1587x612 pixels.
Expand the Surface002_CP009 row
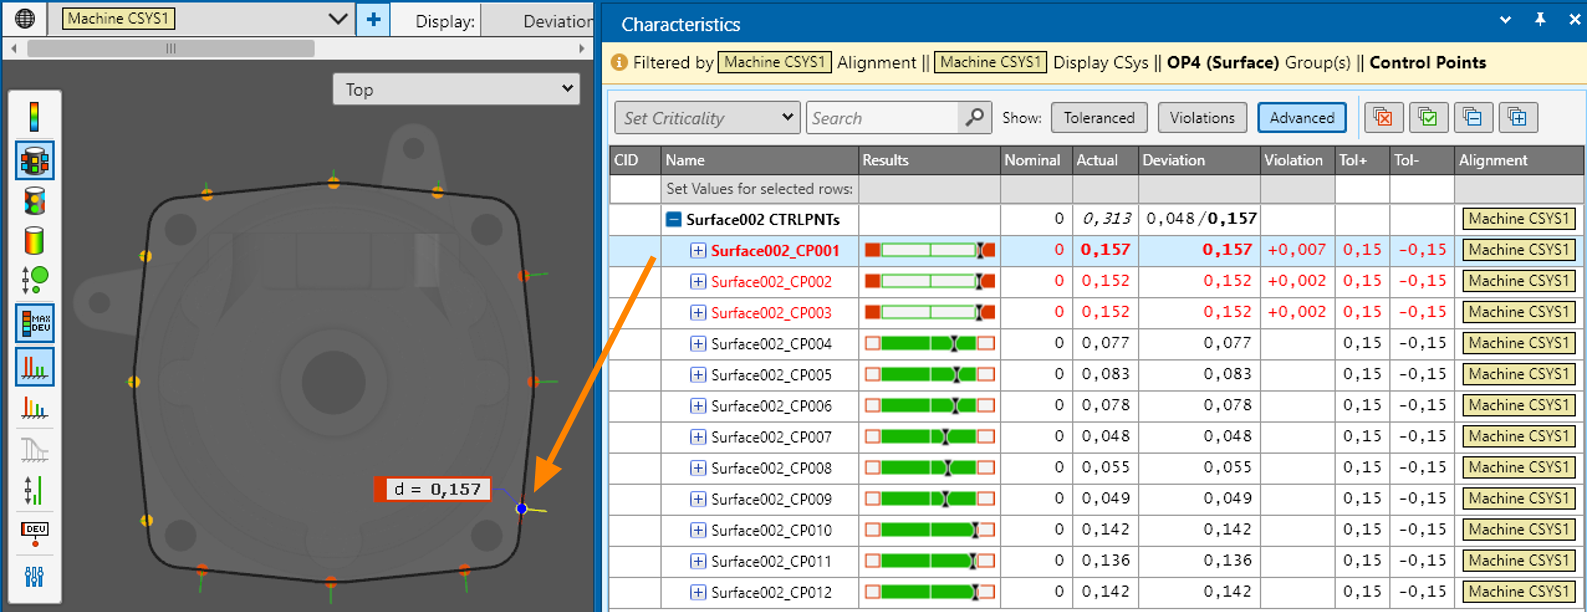[698, 499]
